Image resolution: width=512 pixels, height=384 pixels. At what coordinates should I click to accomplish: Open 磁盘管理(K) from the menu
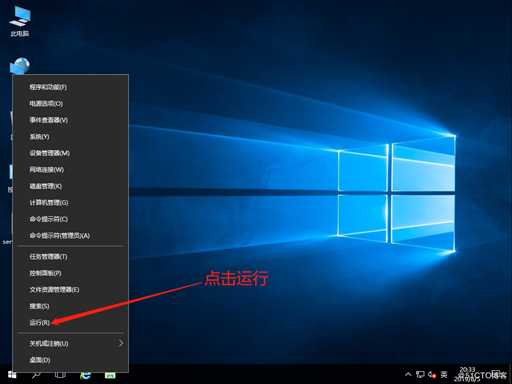[x=70, y=186]
